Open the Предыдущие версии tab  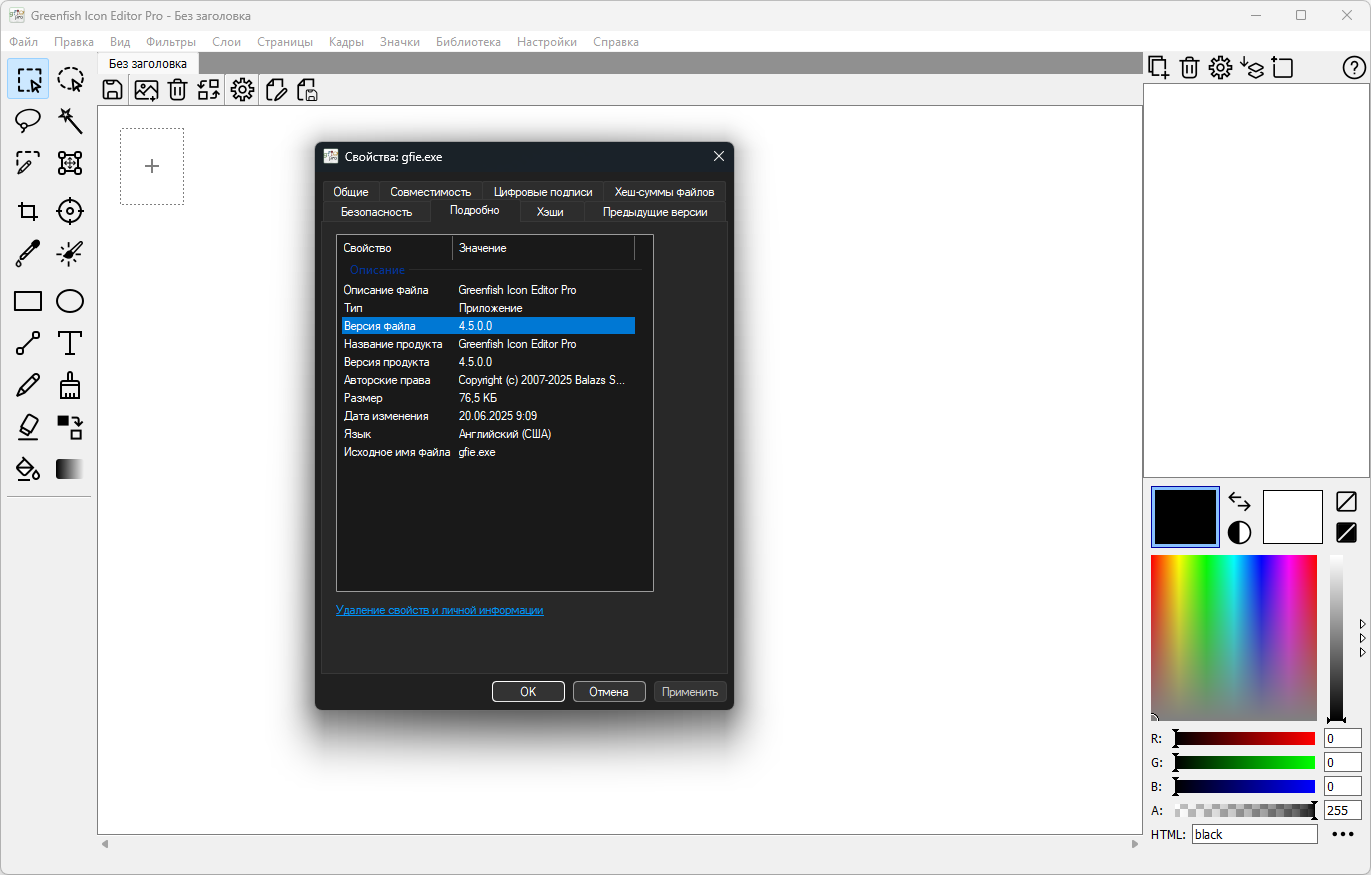coord(655,212)
